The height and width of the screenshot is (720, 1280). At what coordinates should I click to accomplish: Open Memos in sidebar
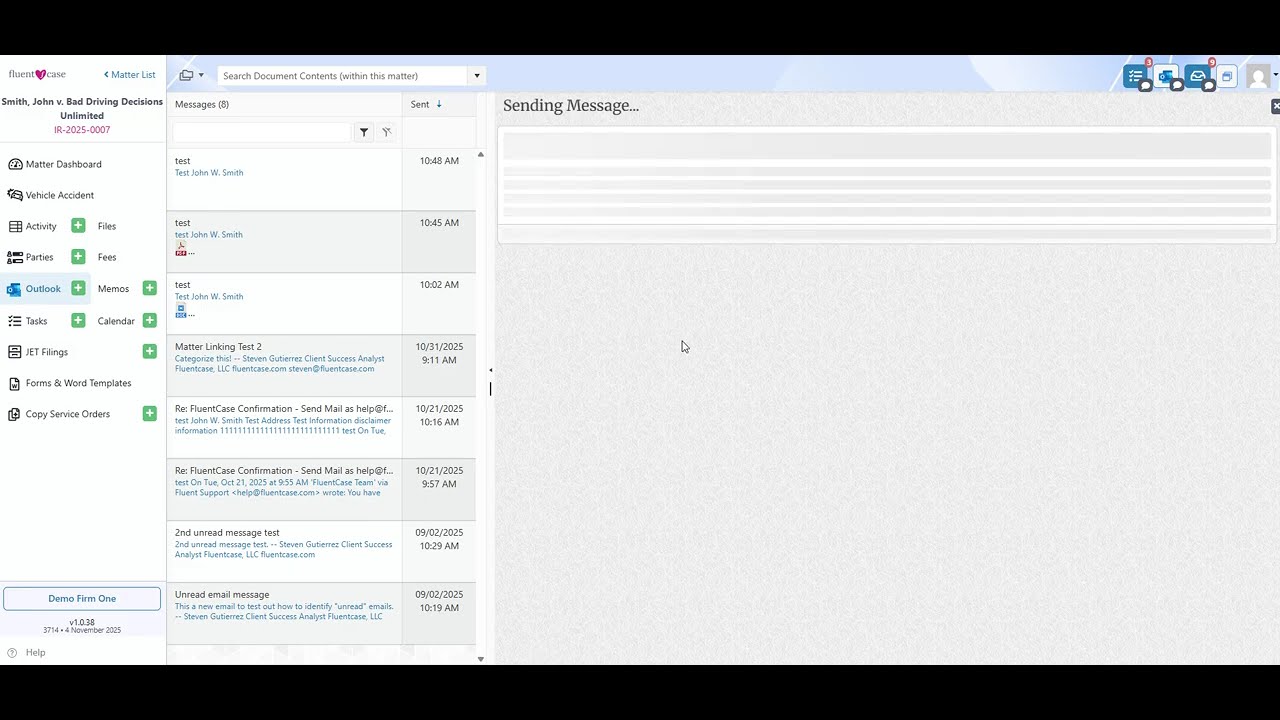[113, 289]
